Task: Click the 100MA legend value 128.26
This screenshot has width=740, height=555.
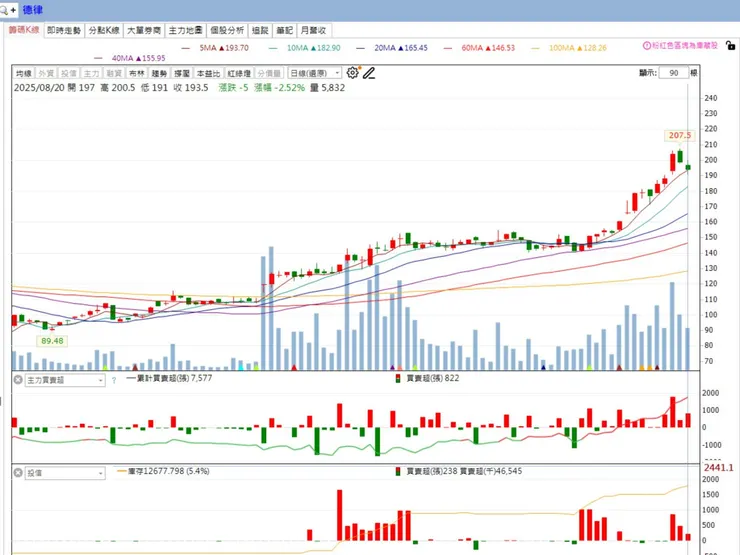Action: [x=595, y=48]
